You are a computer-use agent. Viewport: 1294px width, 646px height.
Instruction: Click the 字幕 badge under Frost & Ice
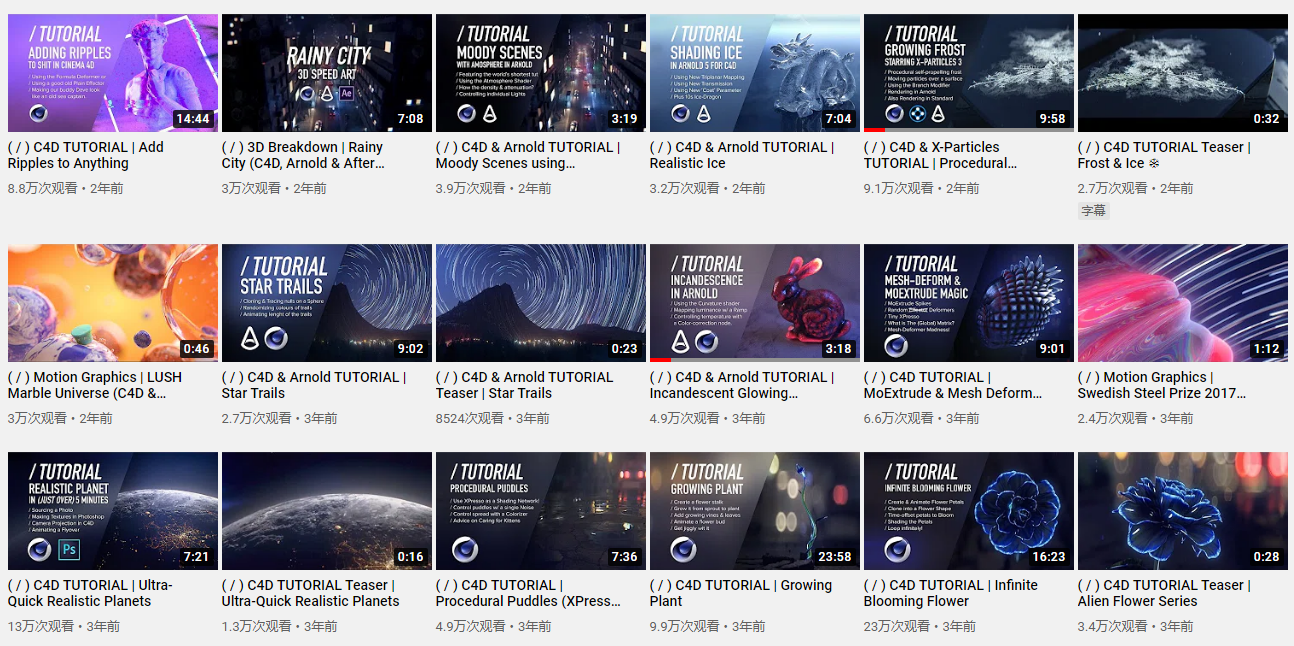pyautogui.click(x=1094, y=211)
